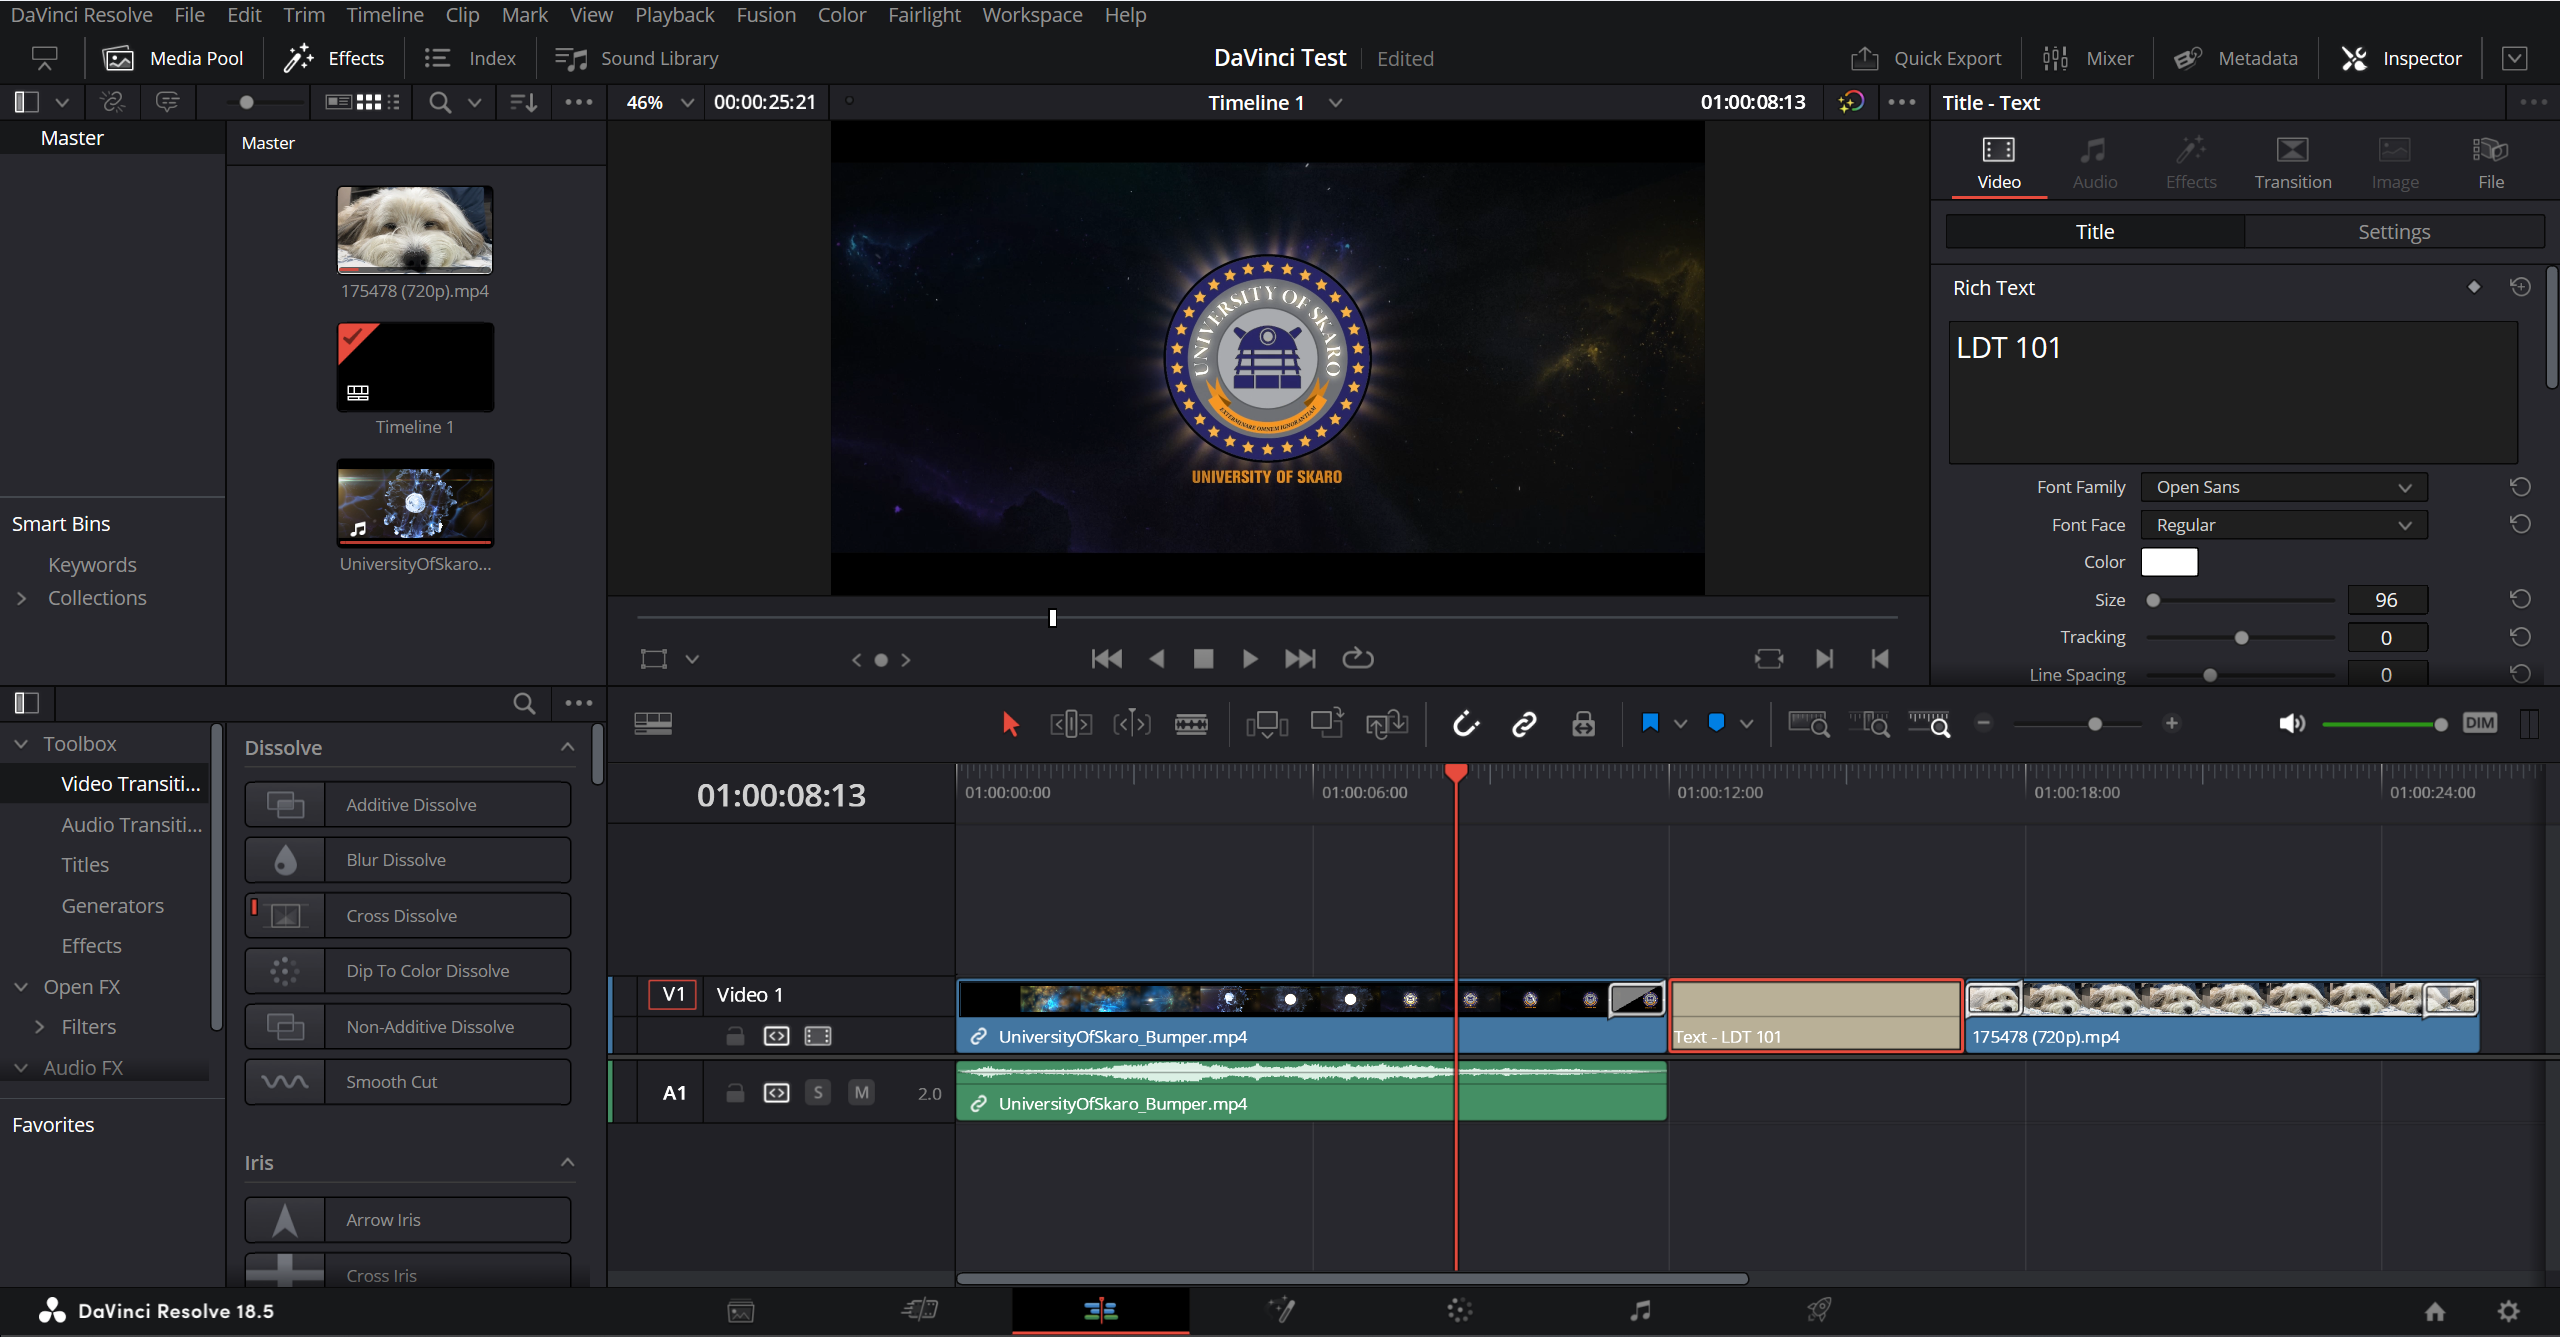Toggle Linked Selection
This screenshot has width=2560, height=1337.
point(1524,724)
